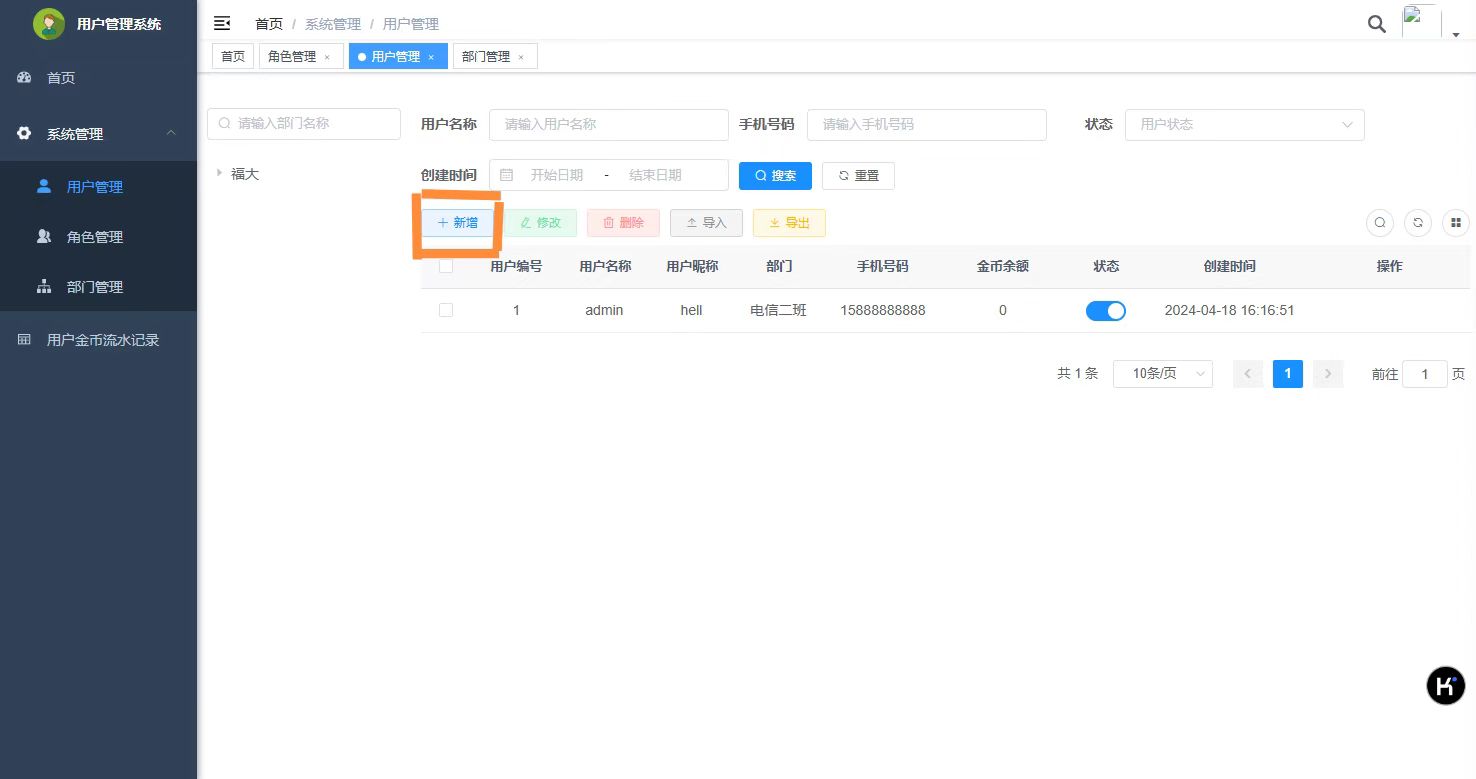Open the avatar dropdown caret
The image size is (1476, 779).
(1456, 35)
